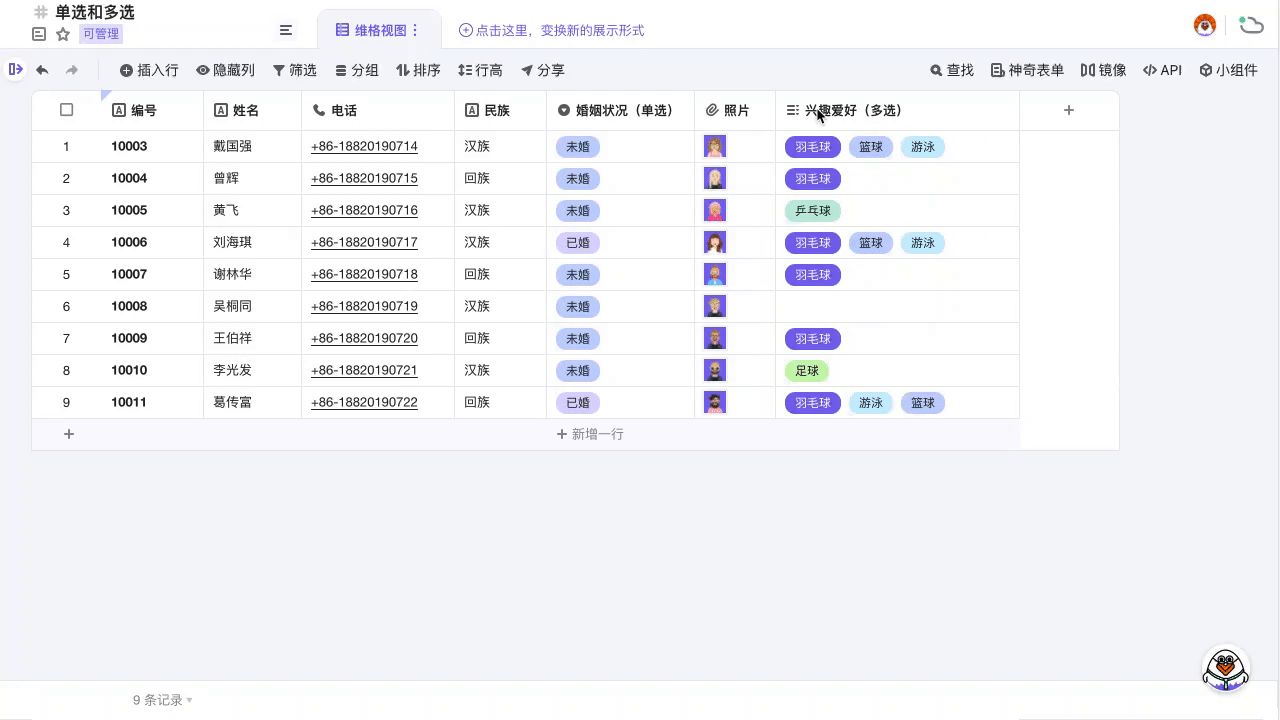Click 新增一行 to add a record
This screenshot has width=1280, height=720.
click(x=590, y=434)
